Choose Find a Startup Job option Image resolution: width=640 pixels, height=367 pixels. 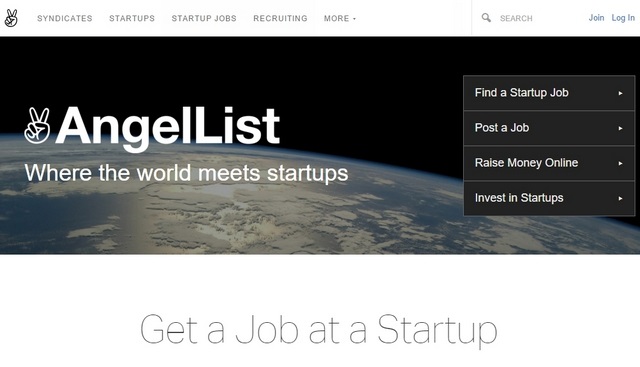click(549, 93)
